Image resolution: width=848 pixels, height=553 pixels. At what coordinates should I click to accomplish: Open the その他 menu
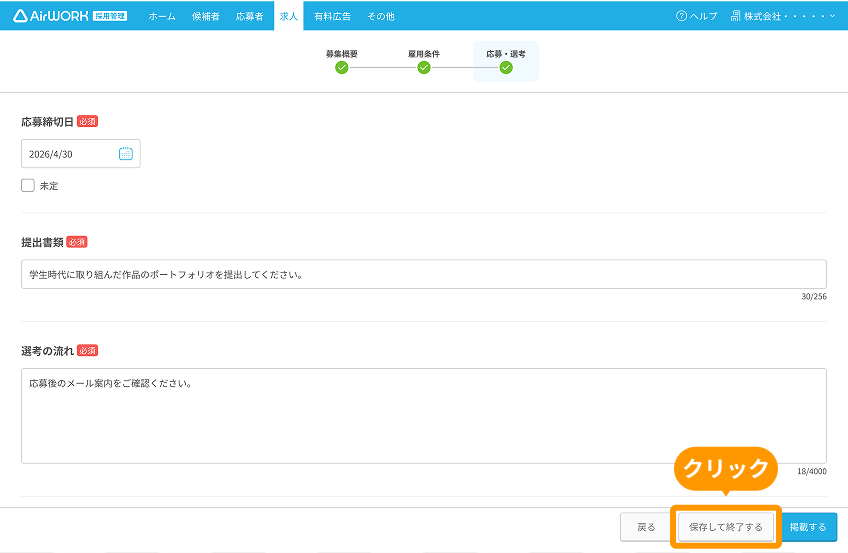pos(381,16)
